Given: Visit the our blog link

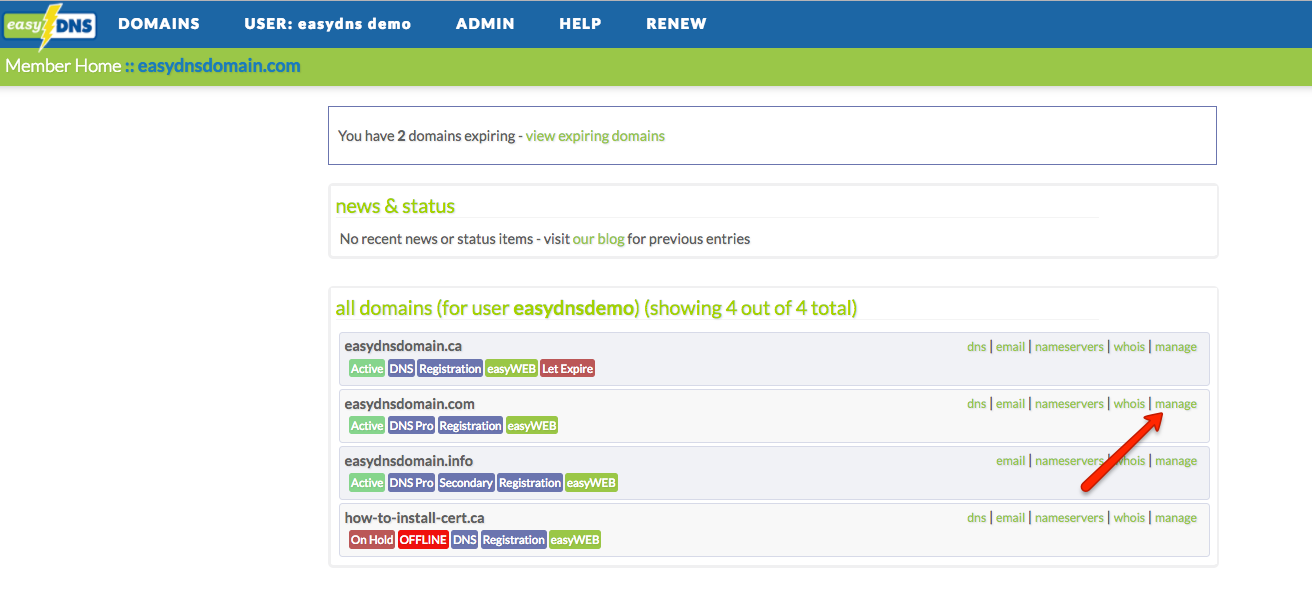Looking at the screenshot, I should click(598, 239).
